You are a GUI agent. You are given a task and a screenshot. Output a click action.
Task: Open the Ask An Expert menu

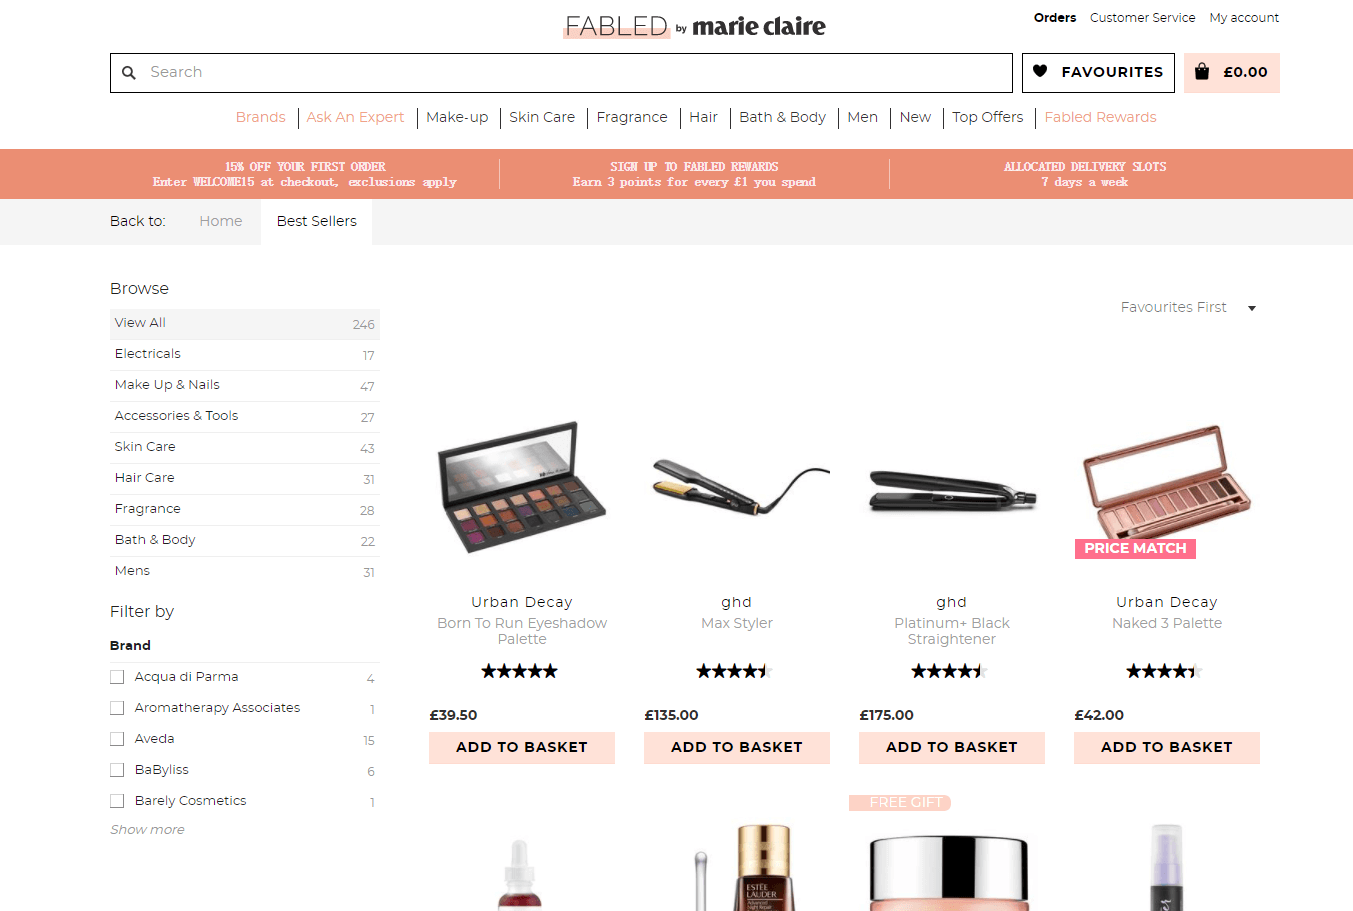355,117
